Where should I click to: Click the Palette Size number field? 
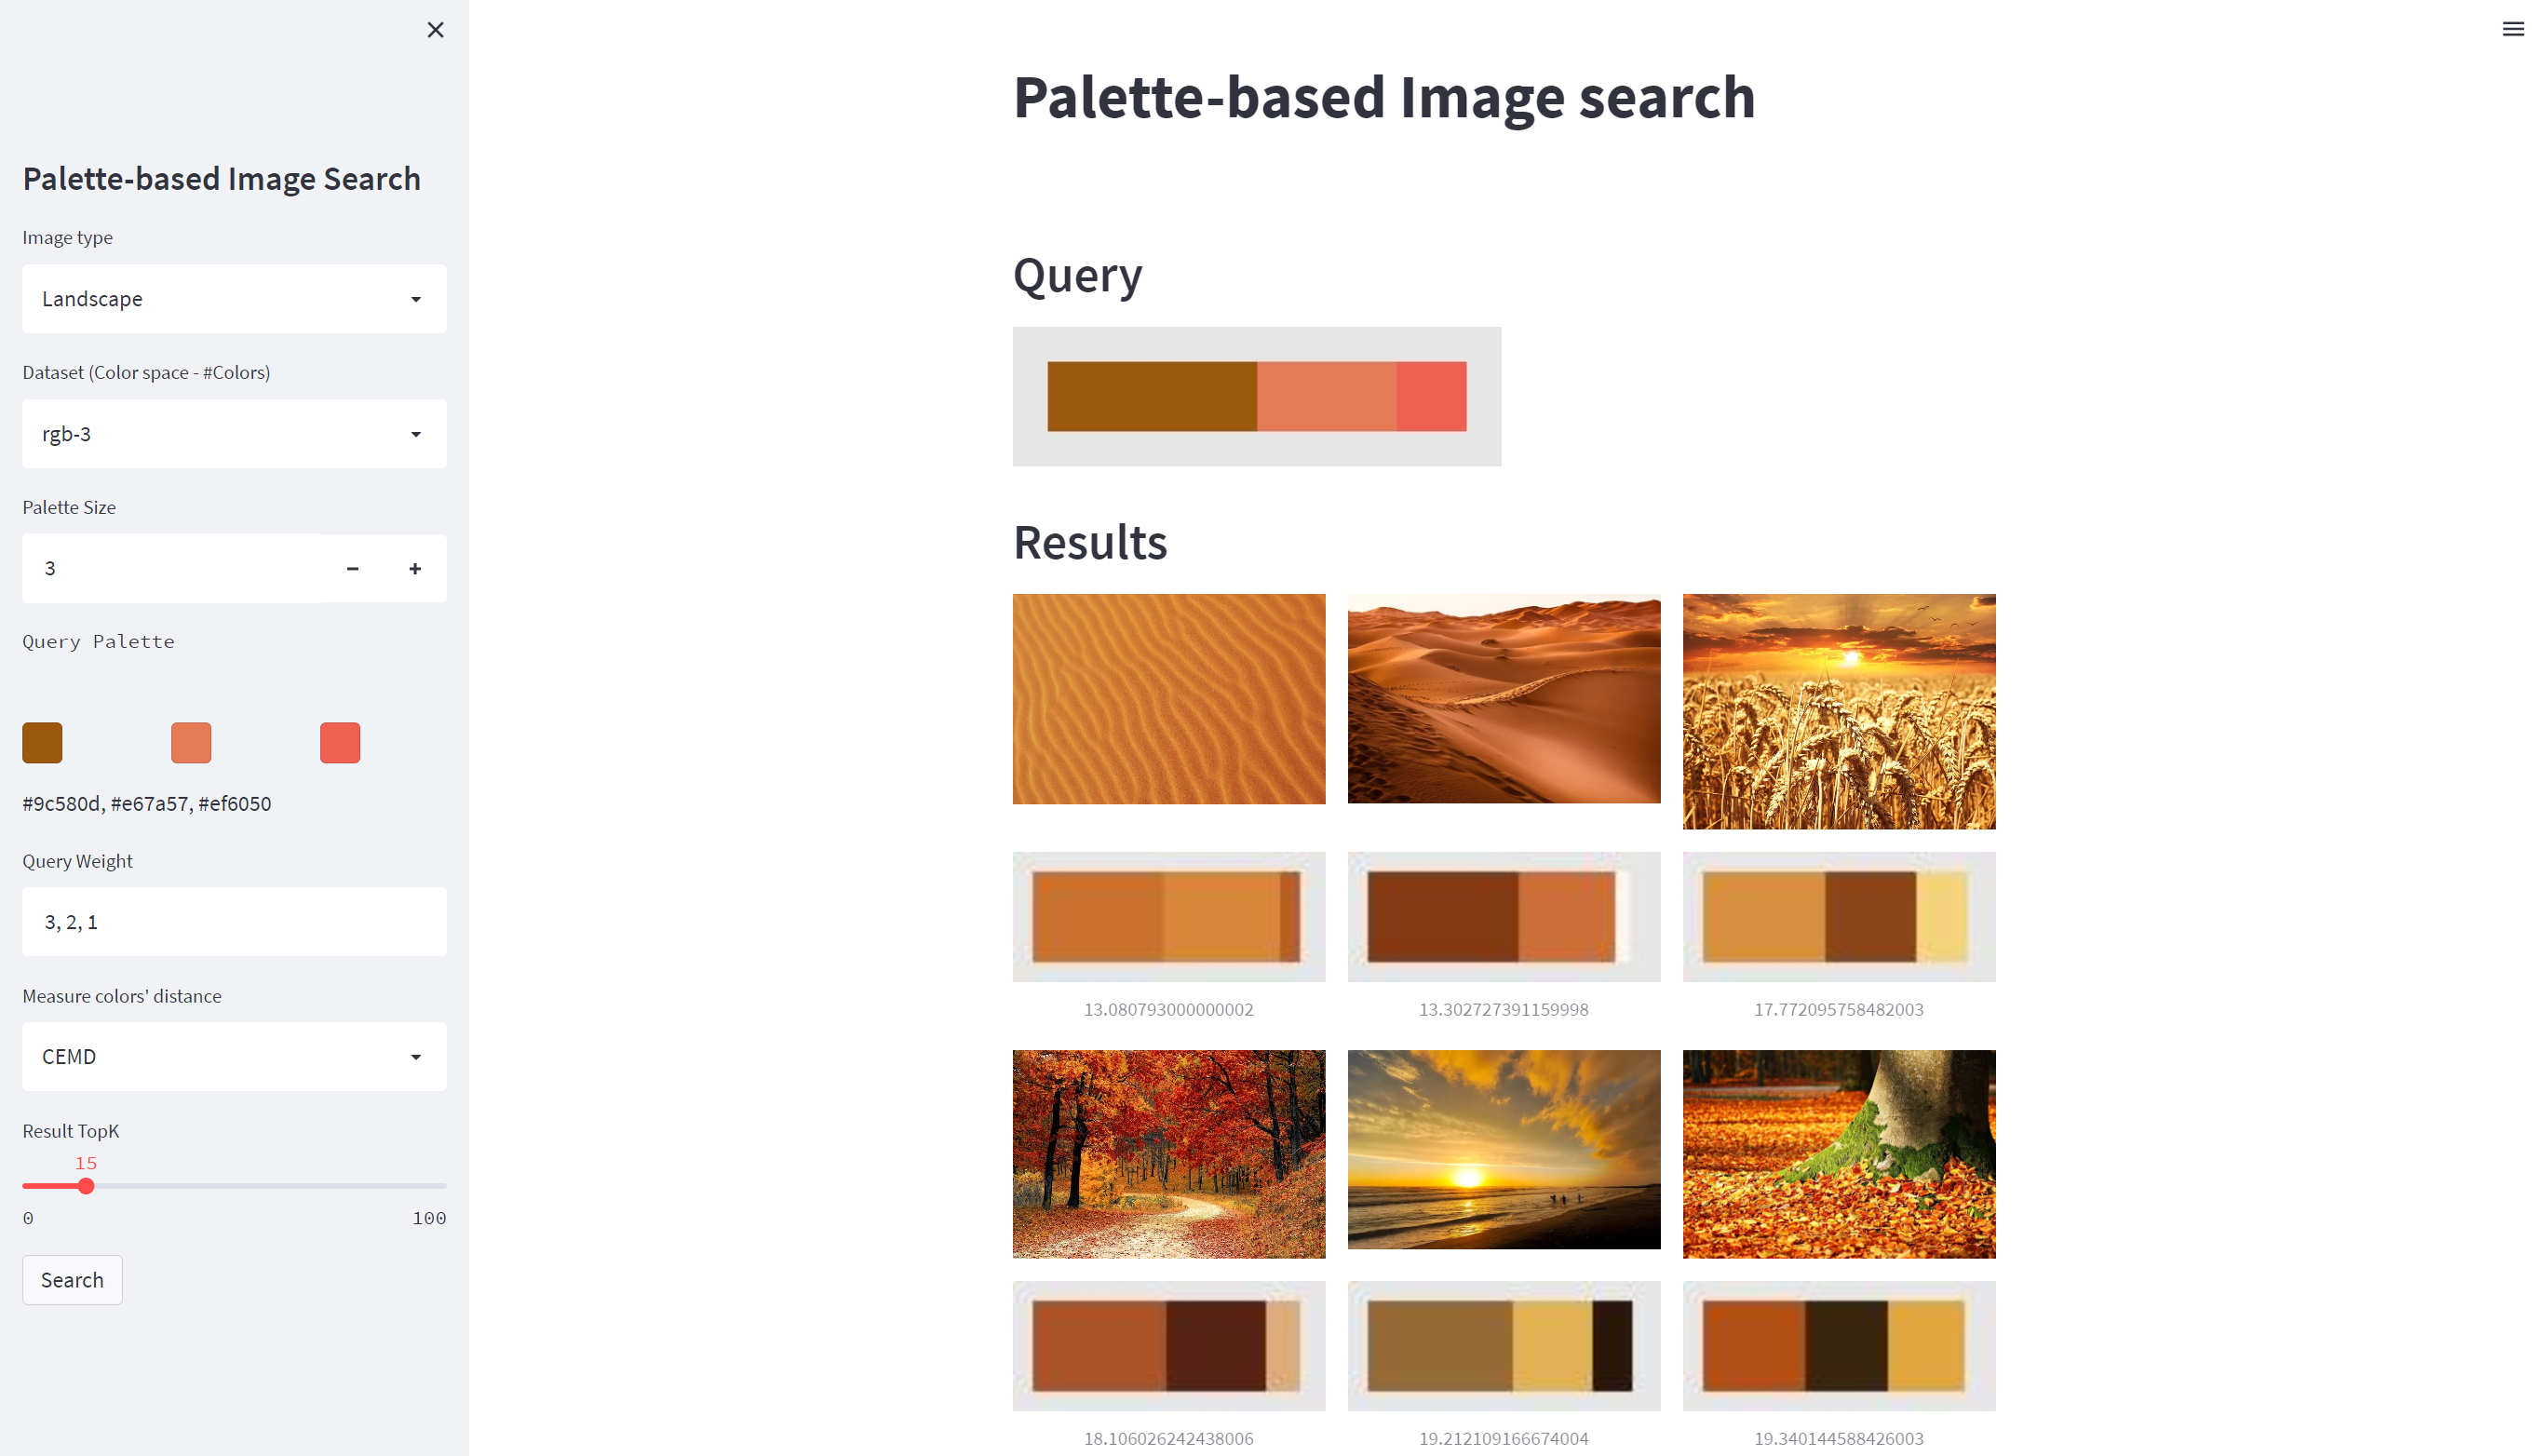click(172, 568)
